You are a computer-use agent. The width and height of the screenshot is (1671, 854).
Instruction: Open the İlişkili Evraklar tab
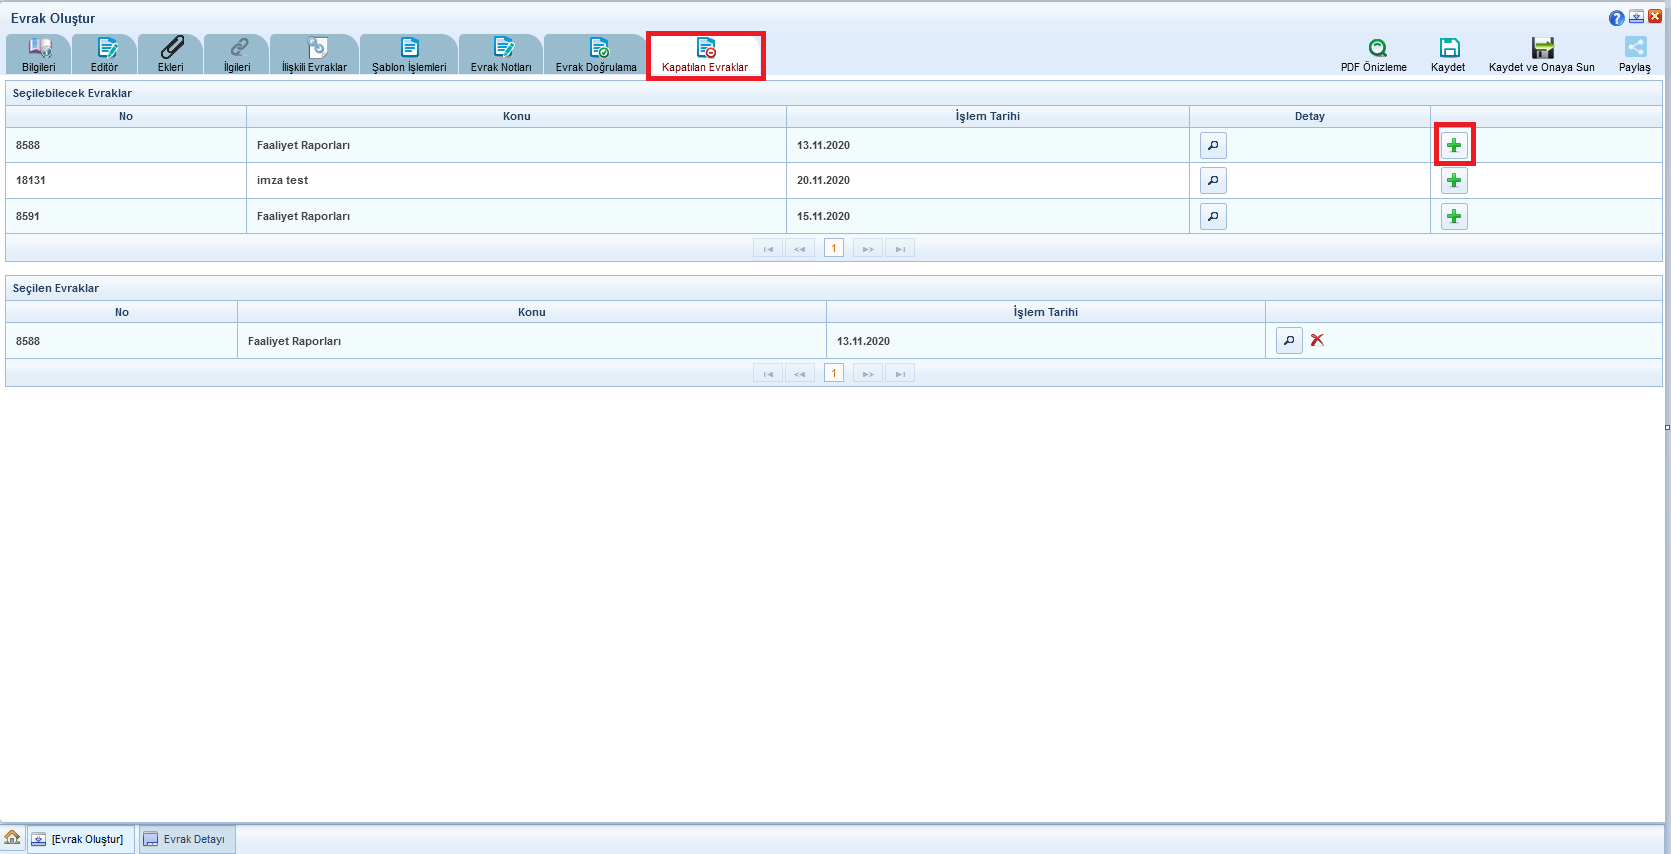(315, 54)
